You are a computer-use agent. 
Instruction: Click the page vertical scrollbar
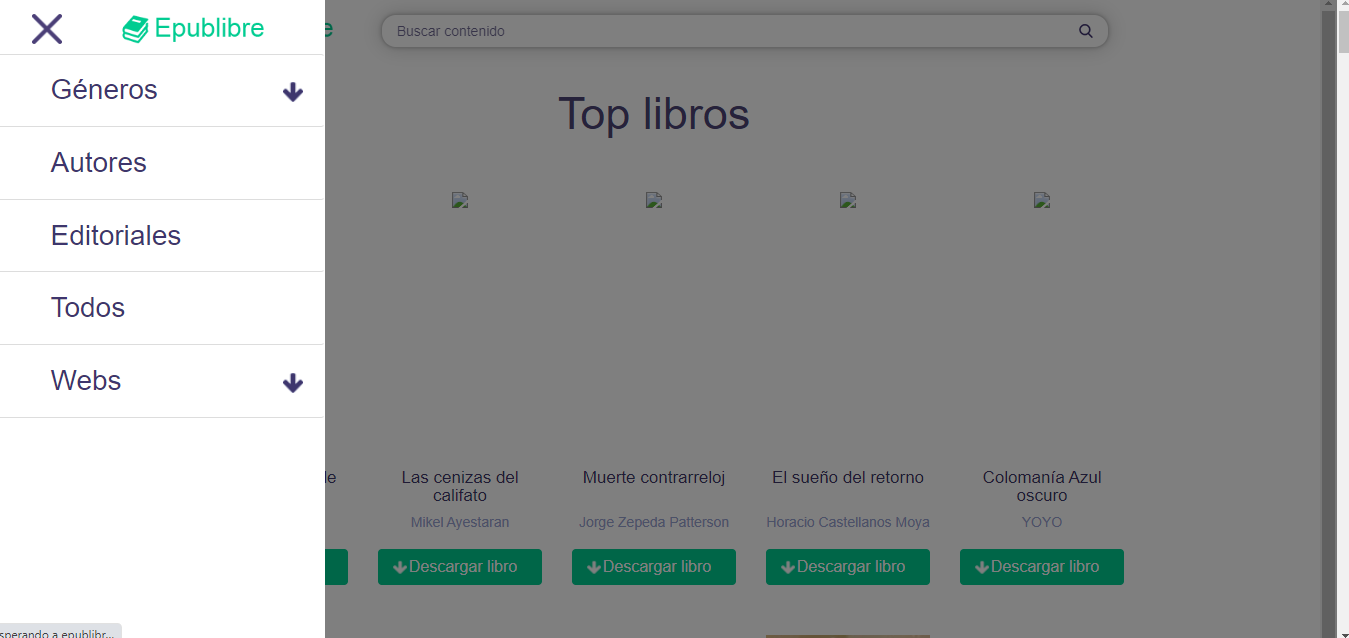[1341, 300]
